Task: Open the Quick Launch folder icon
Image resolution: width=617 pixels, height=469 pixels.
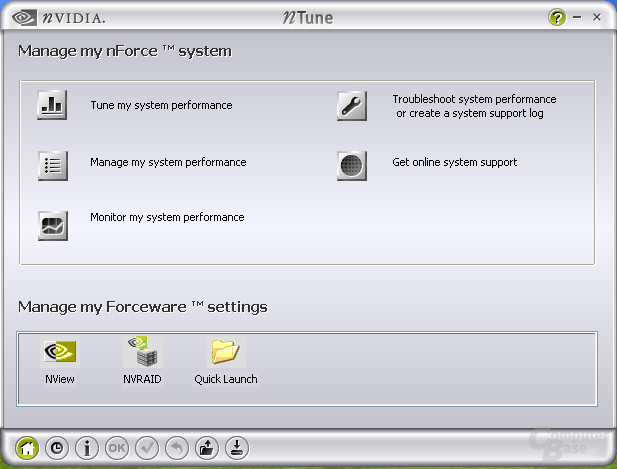Action: [225, 351]
